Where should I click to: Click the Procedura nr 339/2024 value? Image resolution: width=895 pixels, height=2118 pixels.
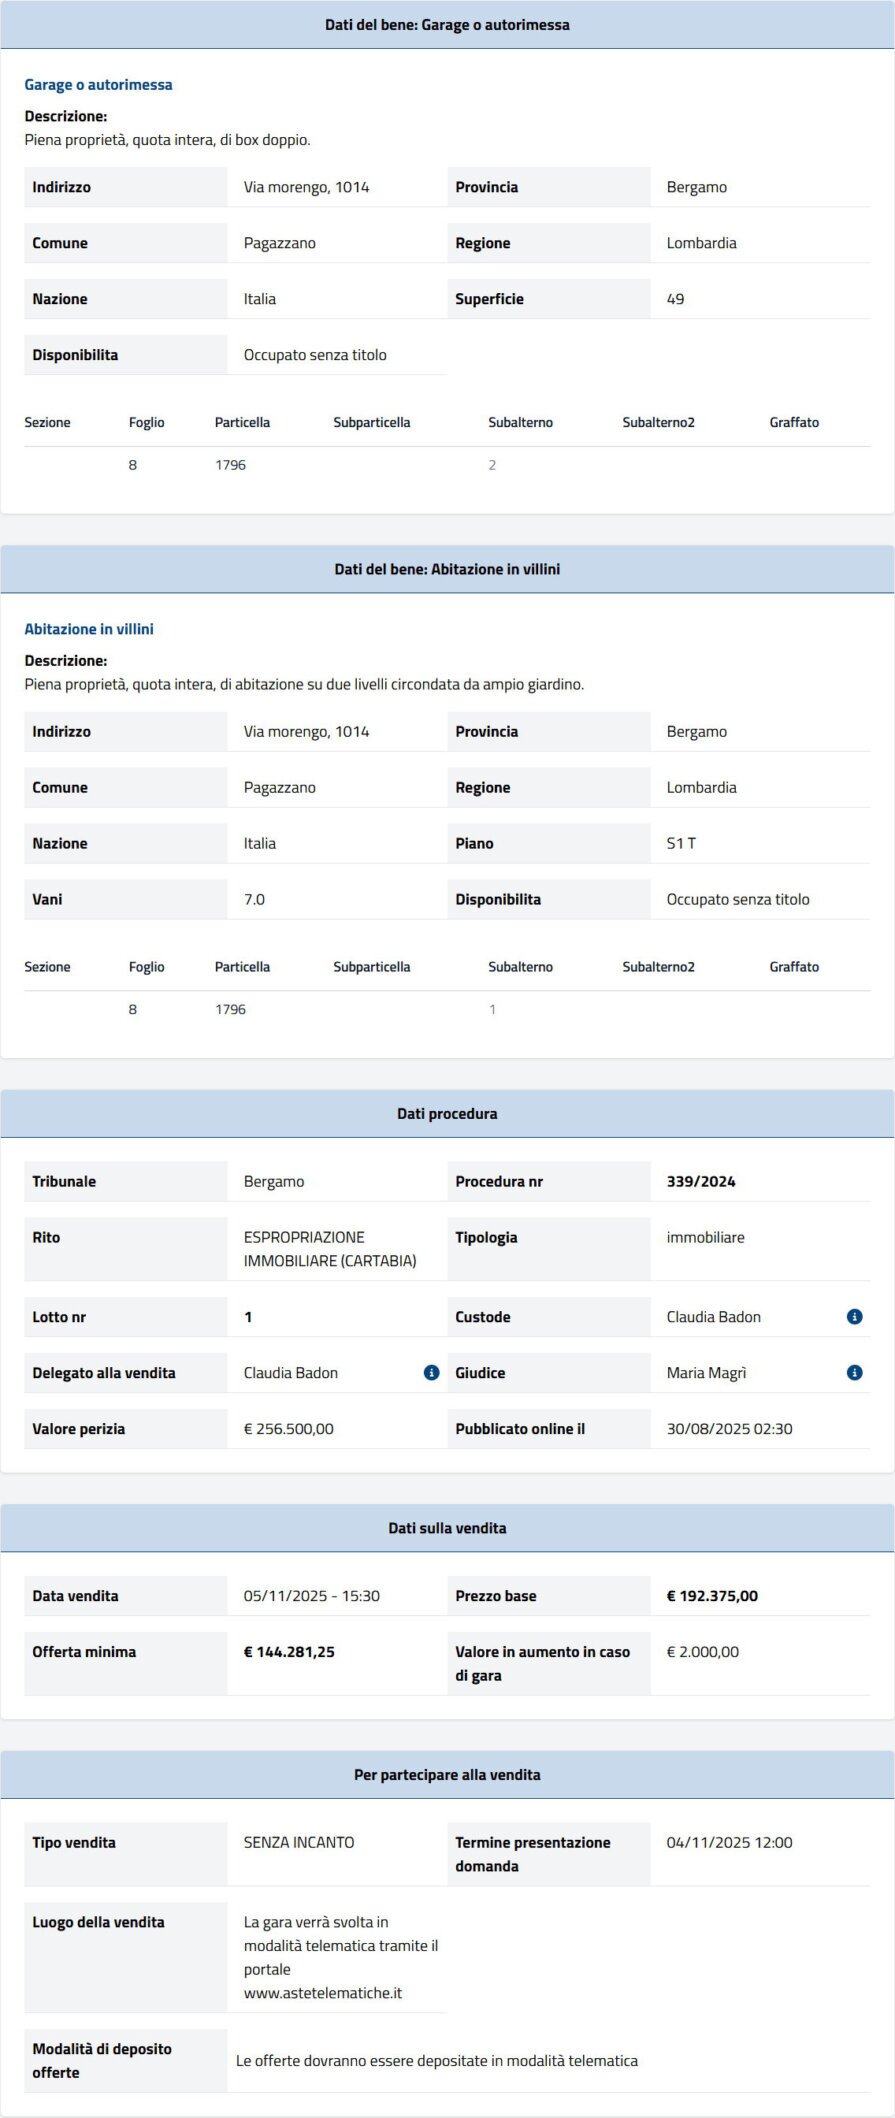coord(701,1181)
